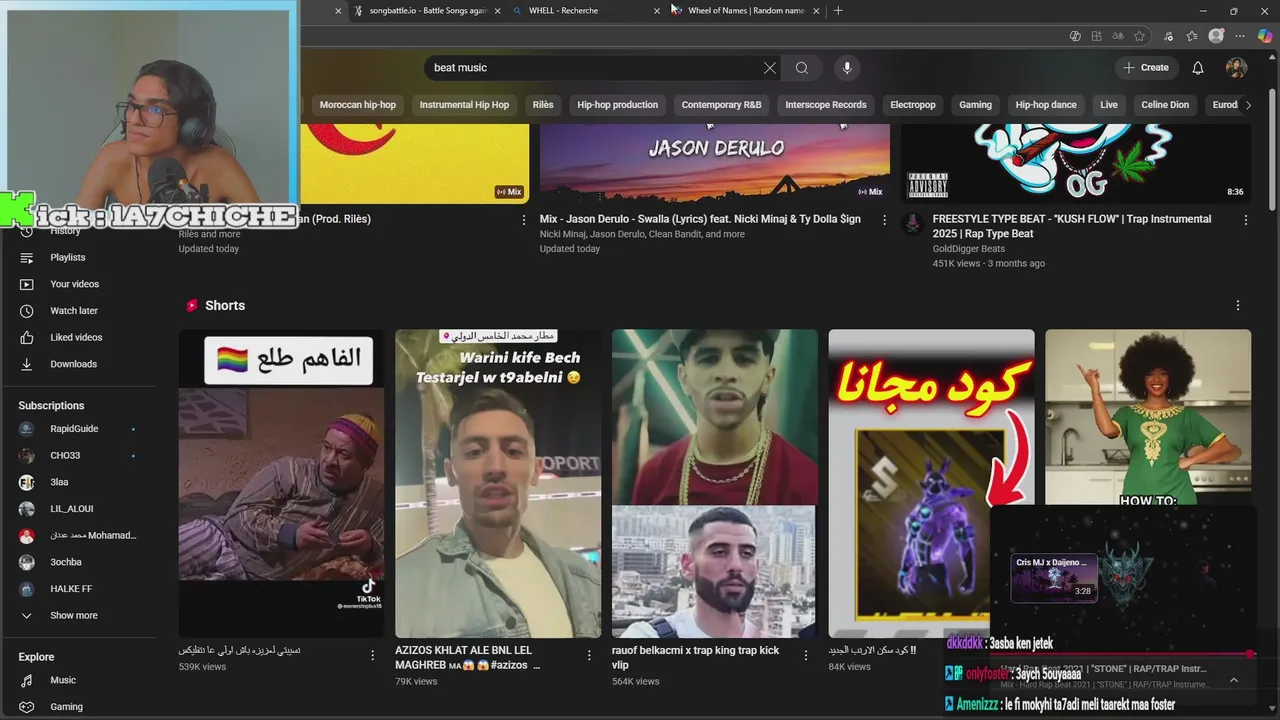Viewport: 1280px width, 720px height.
Task: Select the Rilès chip
Action: [x=543, y=105]
